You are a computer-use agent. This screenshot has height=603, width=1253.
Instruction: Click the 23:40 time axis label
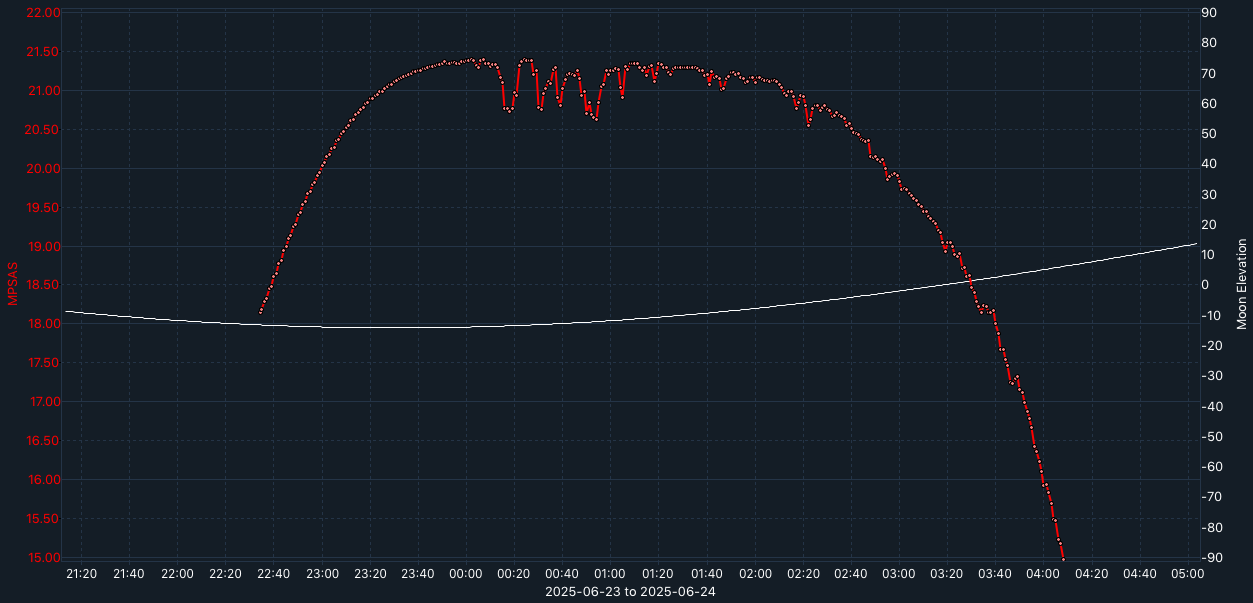(418, 574)
